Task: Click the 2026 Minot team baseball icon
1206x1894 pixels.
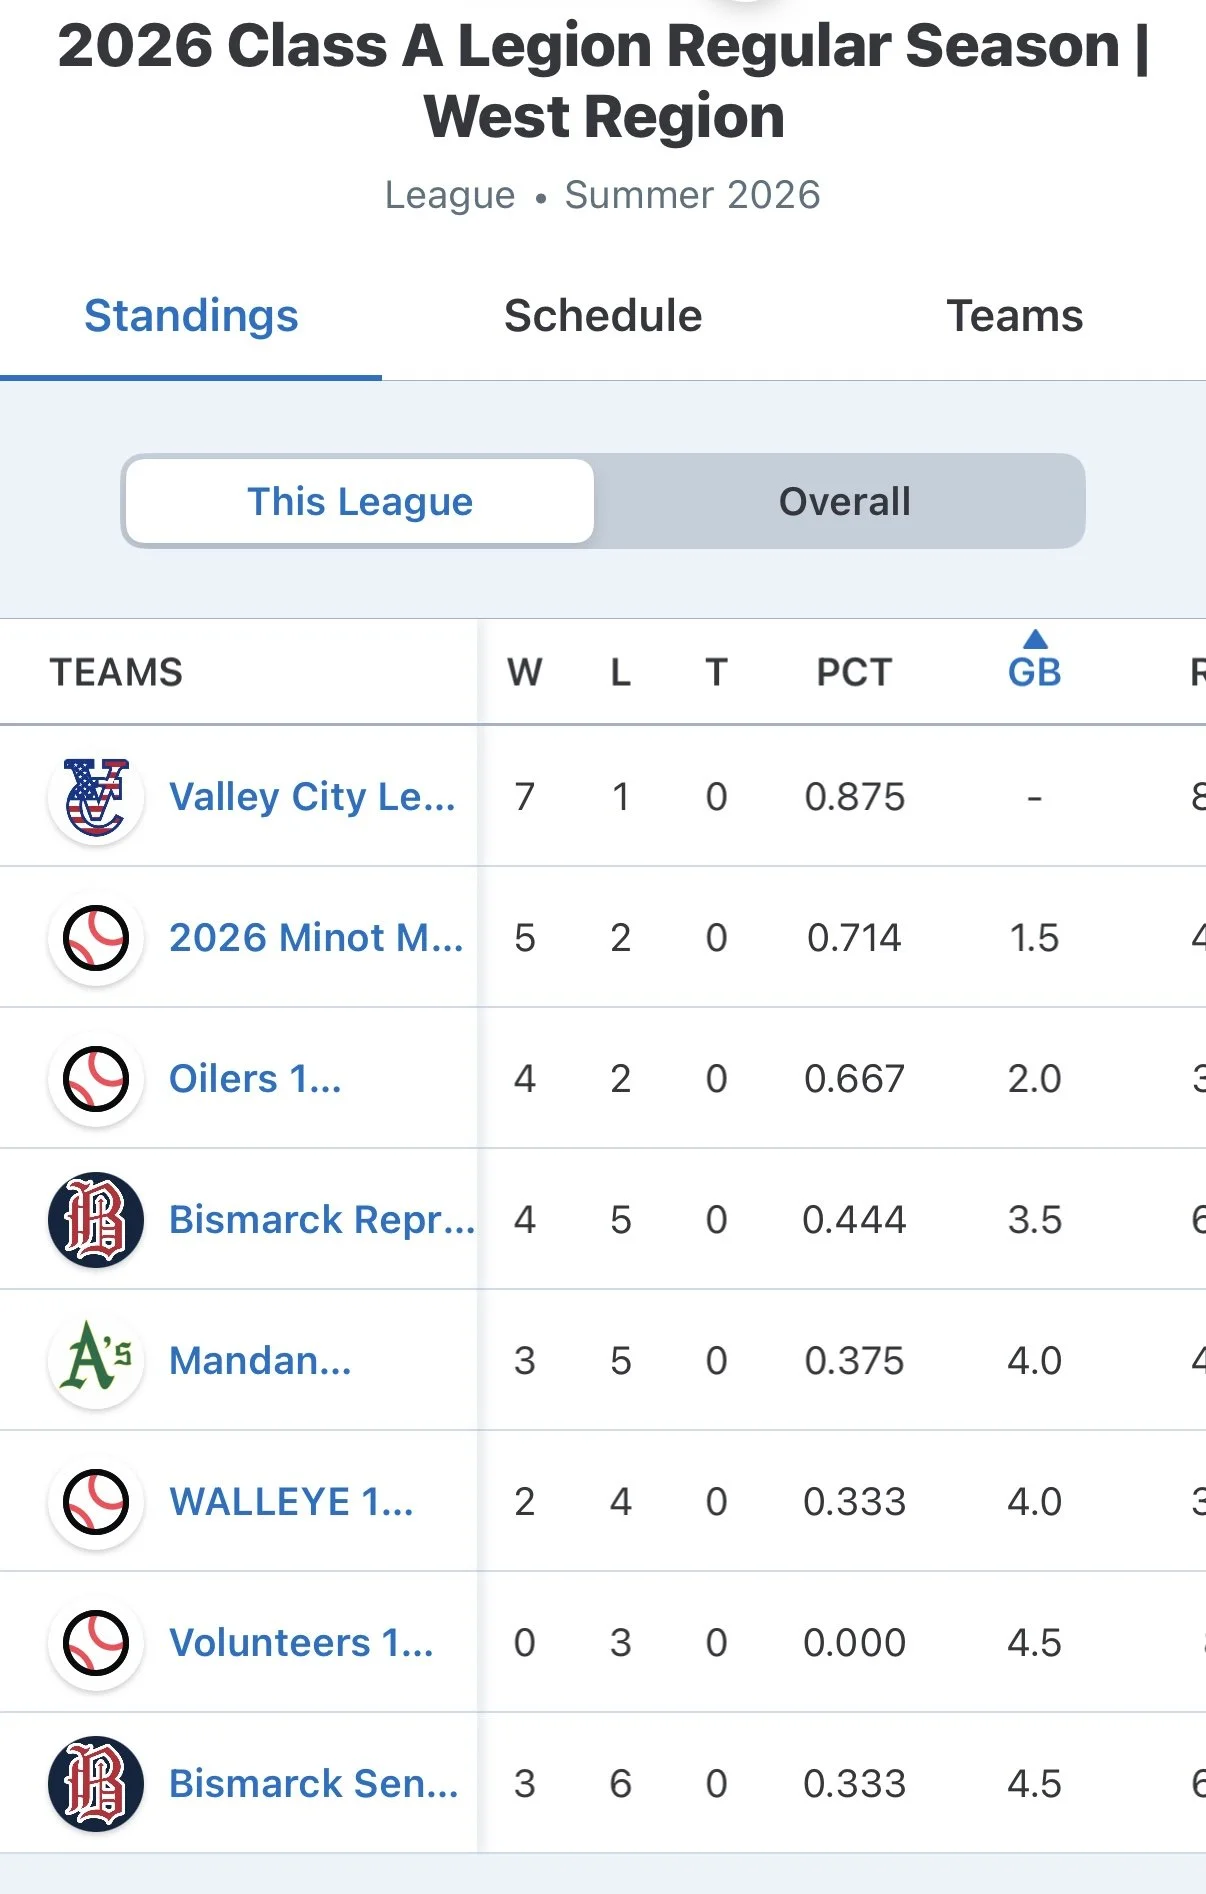Action: (96, 938)
